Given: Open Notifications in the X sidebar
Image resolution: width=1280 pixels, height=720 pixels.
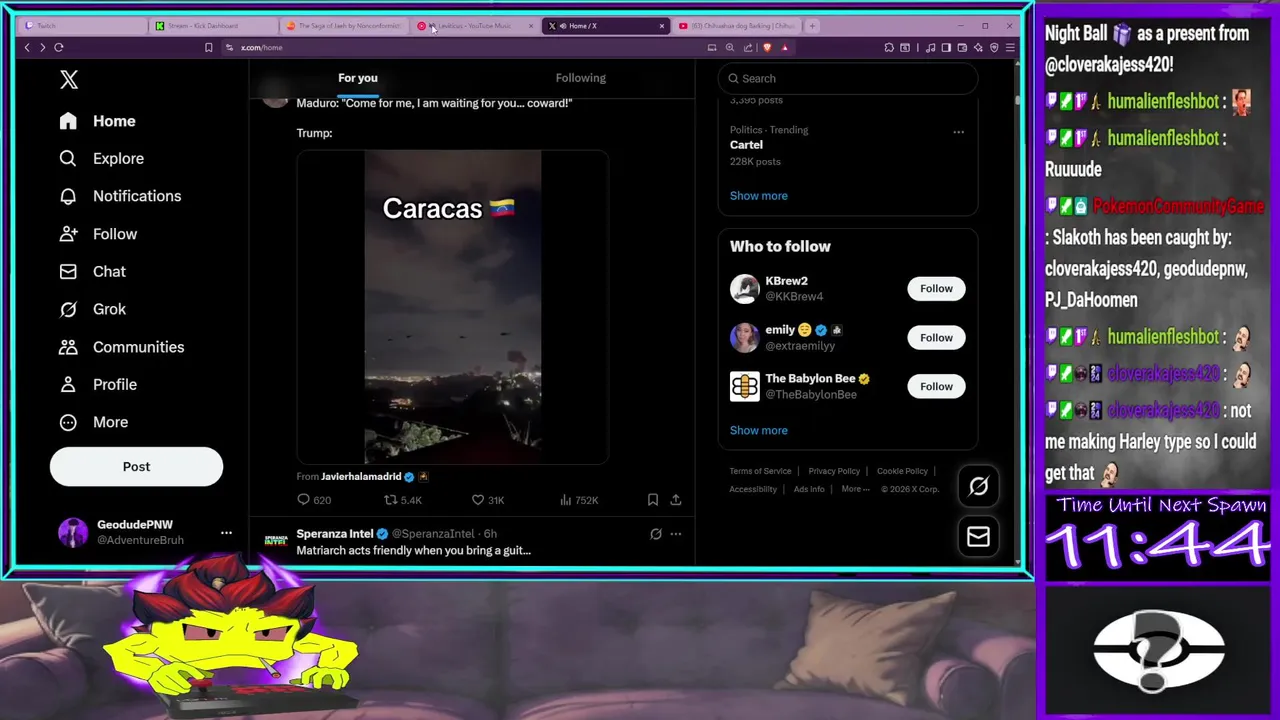Looking at the screenshot, I should (x=120, y=196).
